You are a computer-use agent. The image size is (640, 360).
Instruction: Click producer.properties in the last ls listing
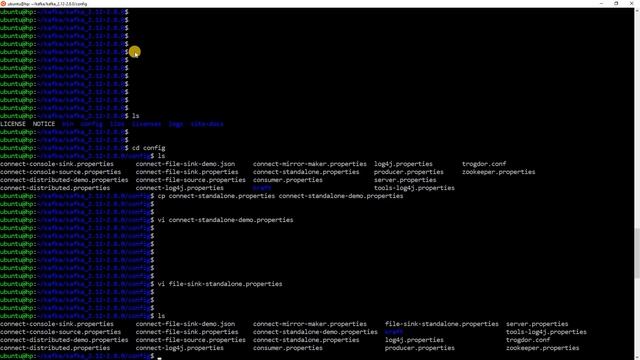click(420, 348)
